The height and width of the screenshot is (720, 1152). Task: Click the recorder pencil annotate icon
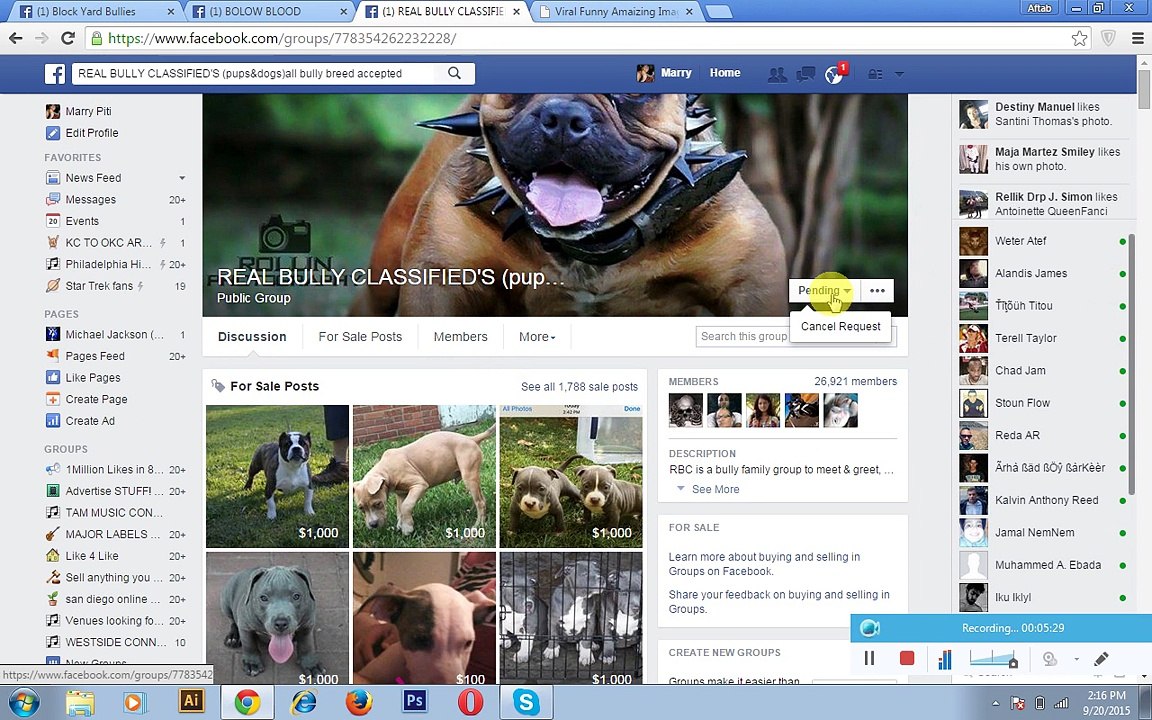[x=1101, y=659]
